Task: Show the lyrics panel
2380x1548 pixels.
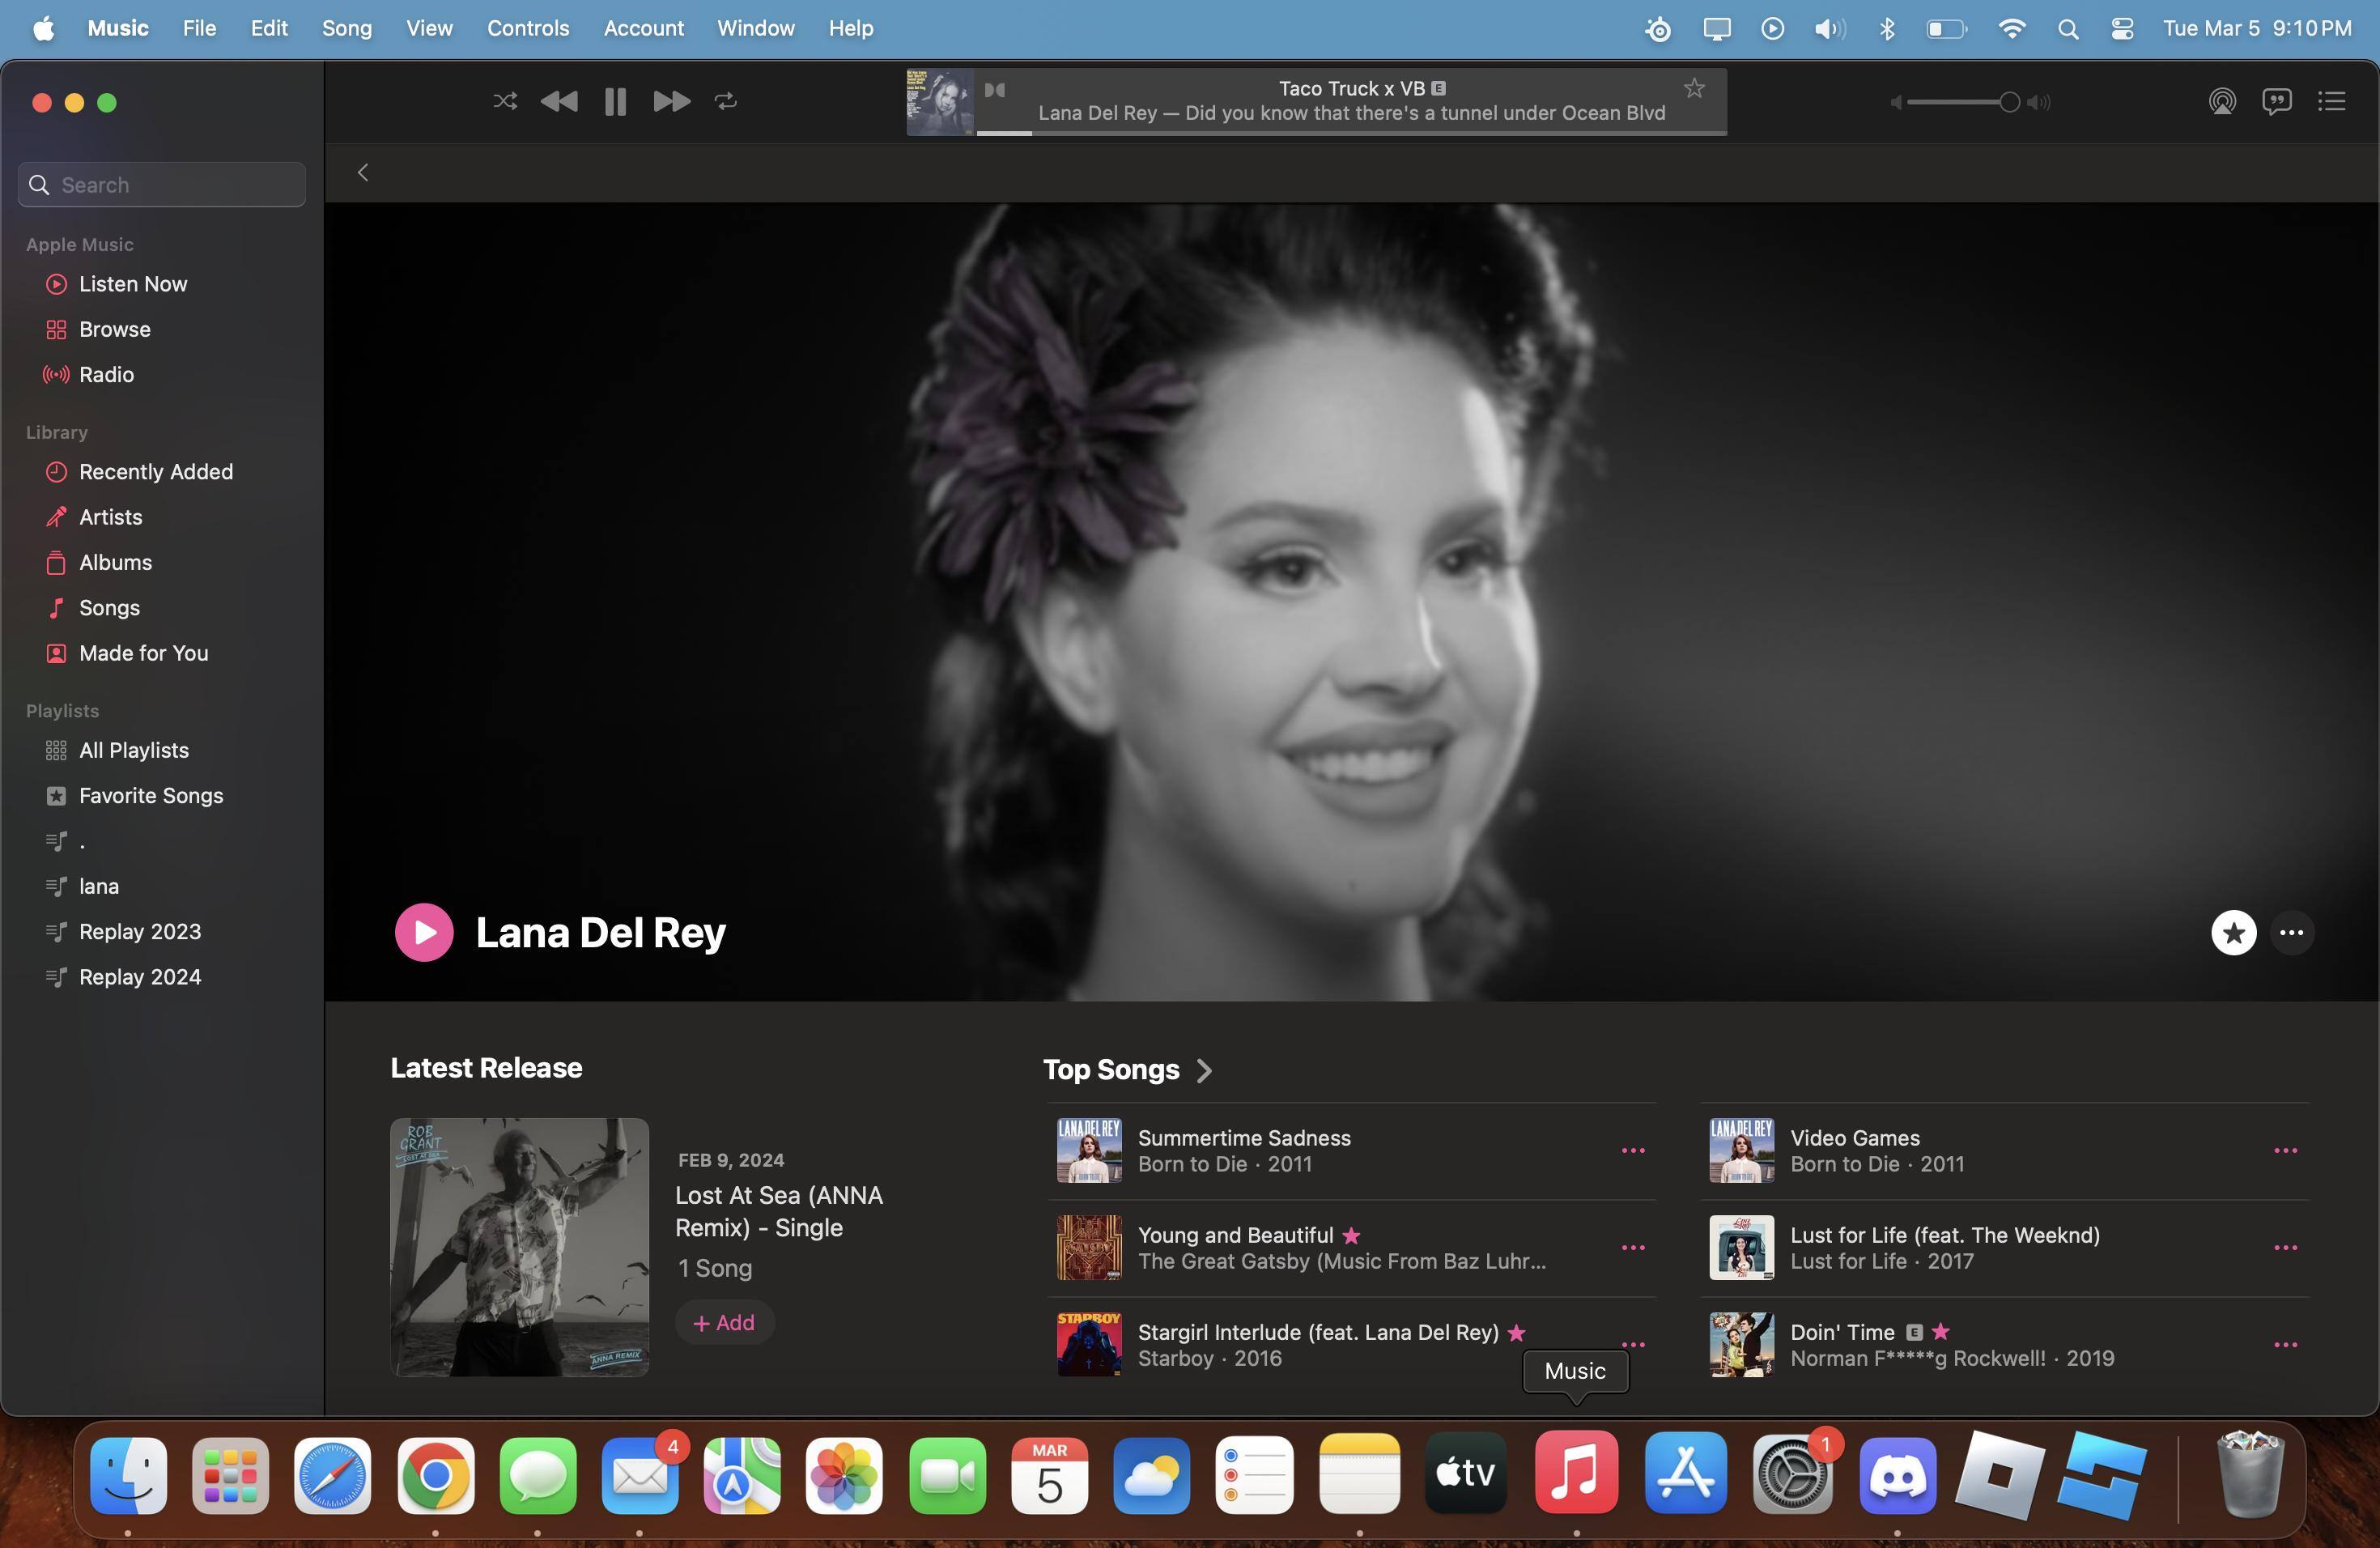Action: coord(2276,101)
